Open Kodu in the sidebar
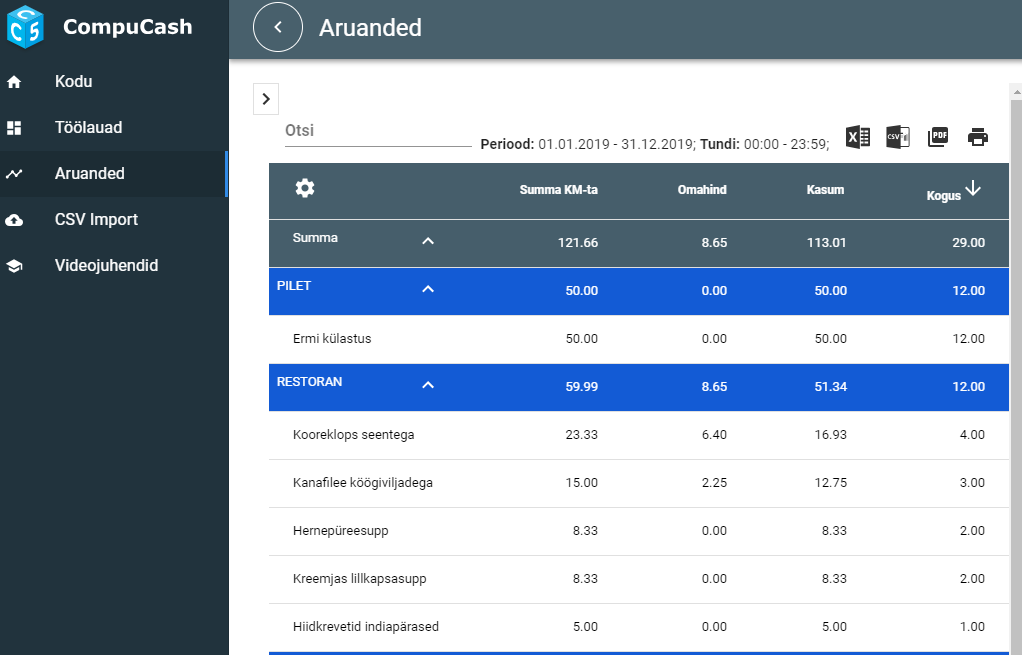Viewport: 1022px width, 655px height. pyautogui.click(x=73, y=81)
